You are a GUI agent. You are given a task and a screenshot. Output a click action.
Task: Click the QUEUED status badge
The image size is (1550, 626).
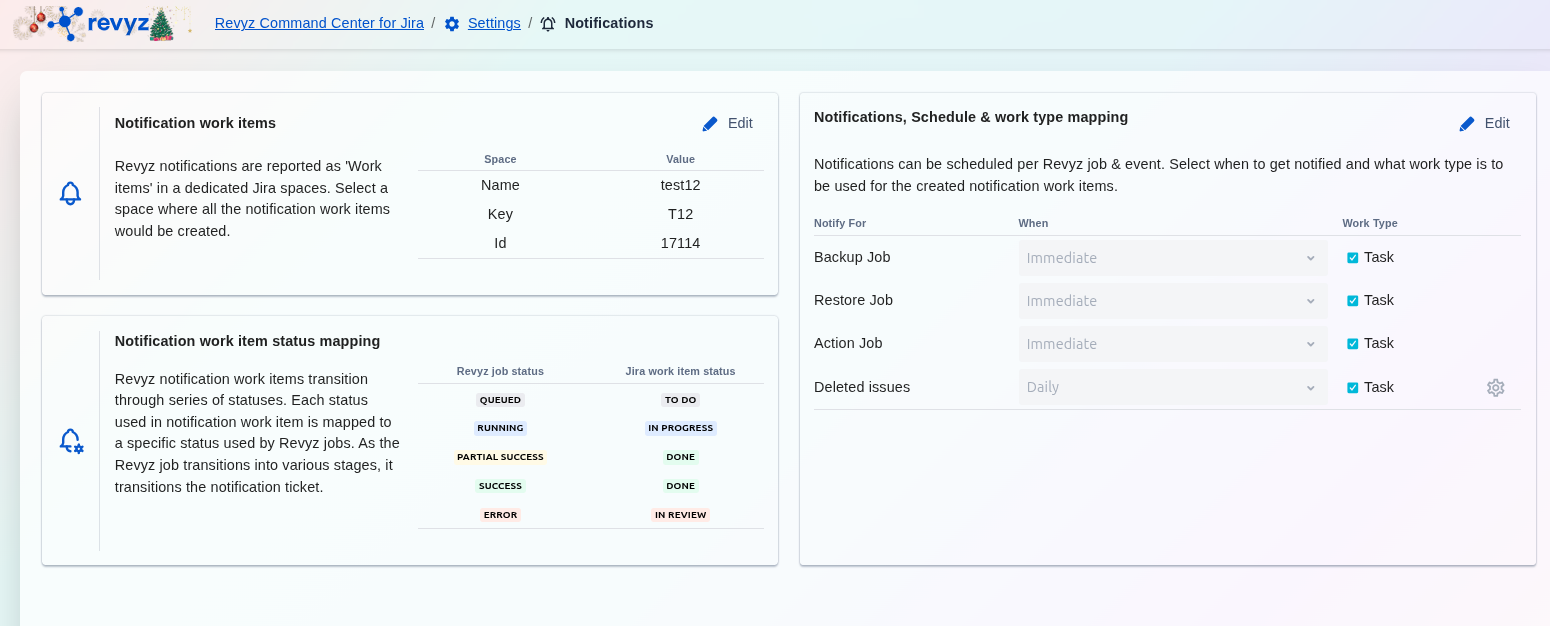500,400
